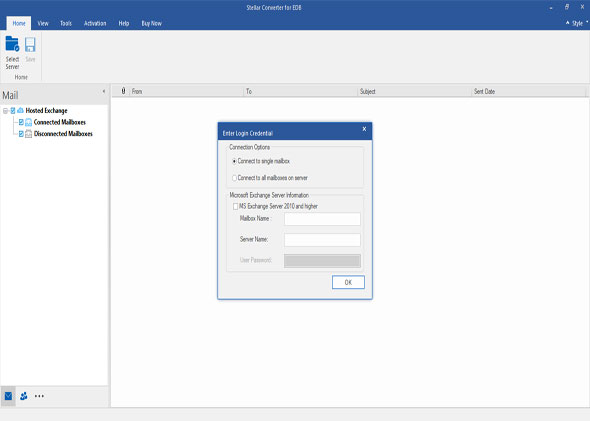Select Connect to all mailboxes on server
This screenshot has height=421, width=590.
pos(234,178)
